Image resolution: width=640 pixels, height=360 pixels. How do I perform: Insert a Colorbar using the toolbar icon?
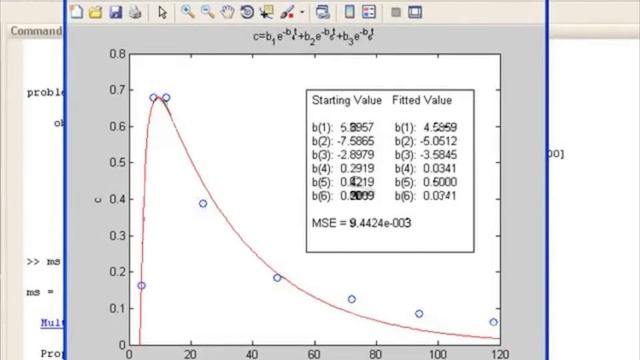pos(349,12)
